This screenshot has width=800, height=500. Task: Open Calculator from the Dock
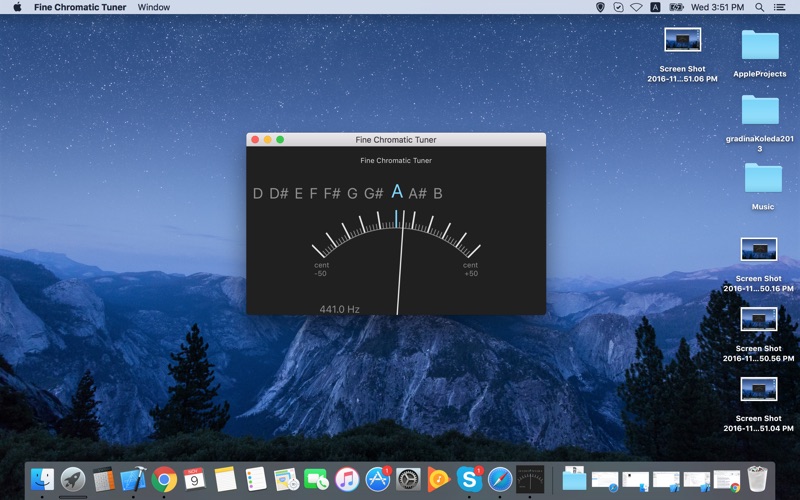[x=104, y=480]
